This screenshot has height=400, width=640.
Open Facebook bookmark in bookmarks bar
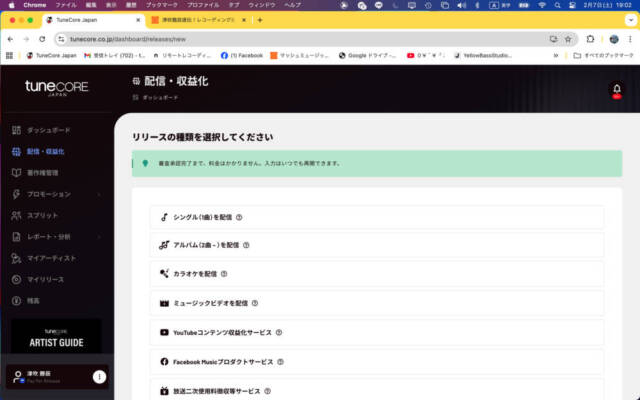[x=241, y=55]
